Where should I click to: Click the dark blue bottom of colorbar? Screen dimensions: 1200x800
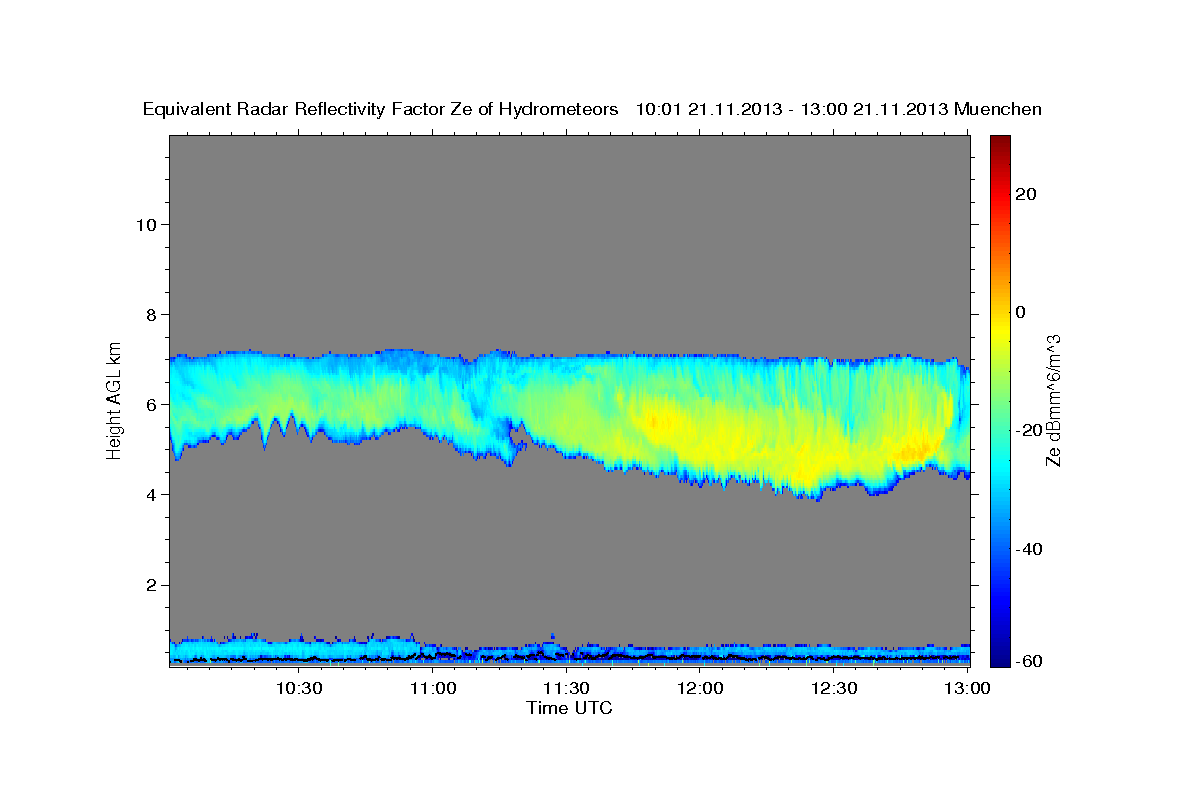click(x=999, y=655)
